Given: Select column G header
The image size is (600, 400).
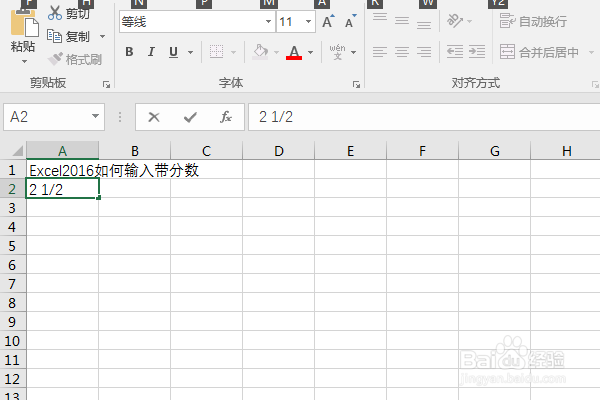Looking at the screenshot, I should [x=494, y=151].
